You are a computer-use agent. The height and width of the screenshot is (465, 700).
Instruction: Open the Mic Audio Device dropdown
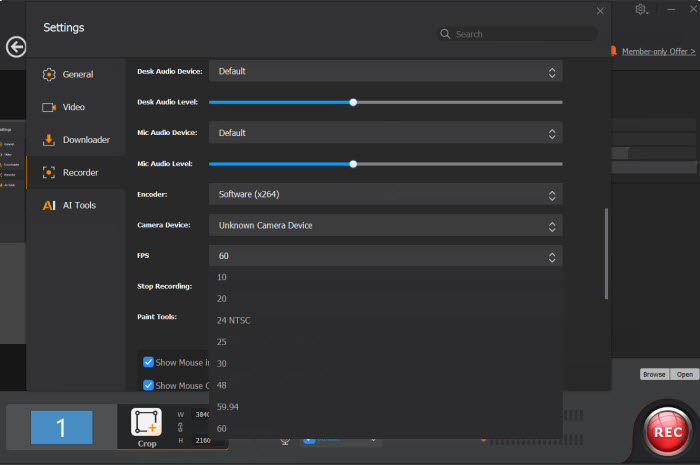tap(386, 133)
